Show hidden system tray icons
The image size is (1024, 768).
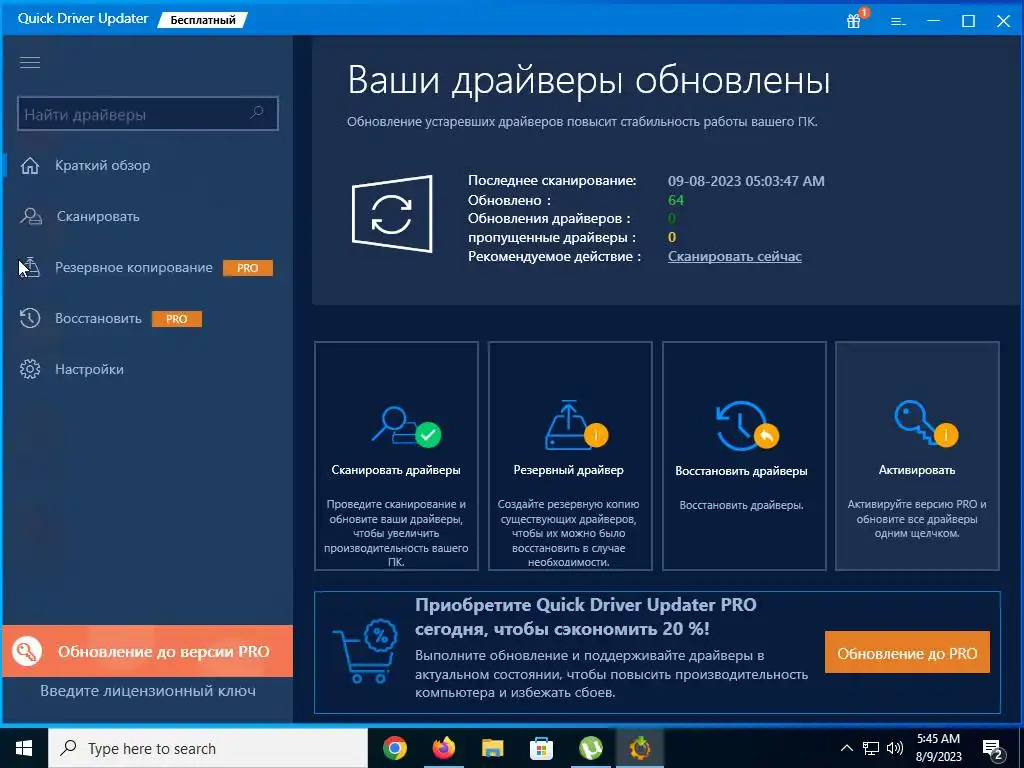click(x=846, y=748)
